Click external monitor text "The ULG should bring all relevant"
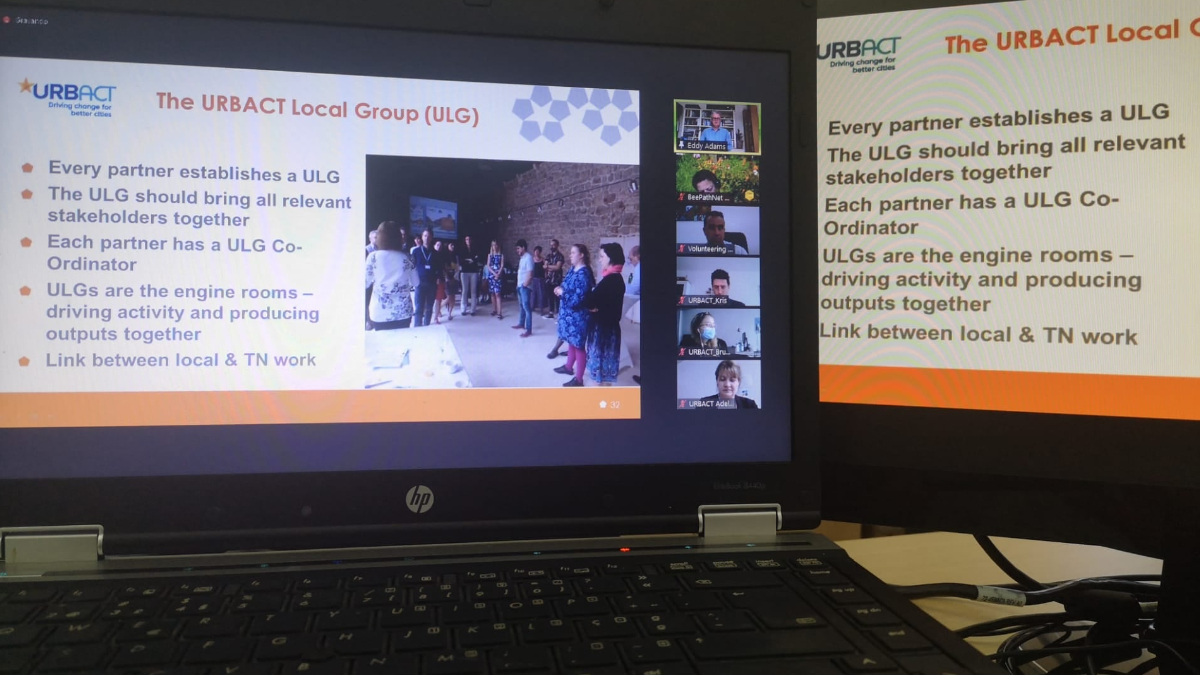 tap(1005, 159)
